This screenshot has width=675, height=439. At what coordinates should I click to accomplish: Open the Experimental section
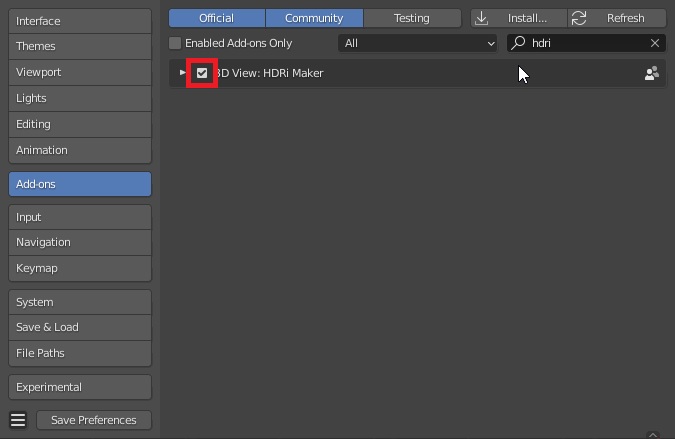click(80, 387)
